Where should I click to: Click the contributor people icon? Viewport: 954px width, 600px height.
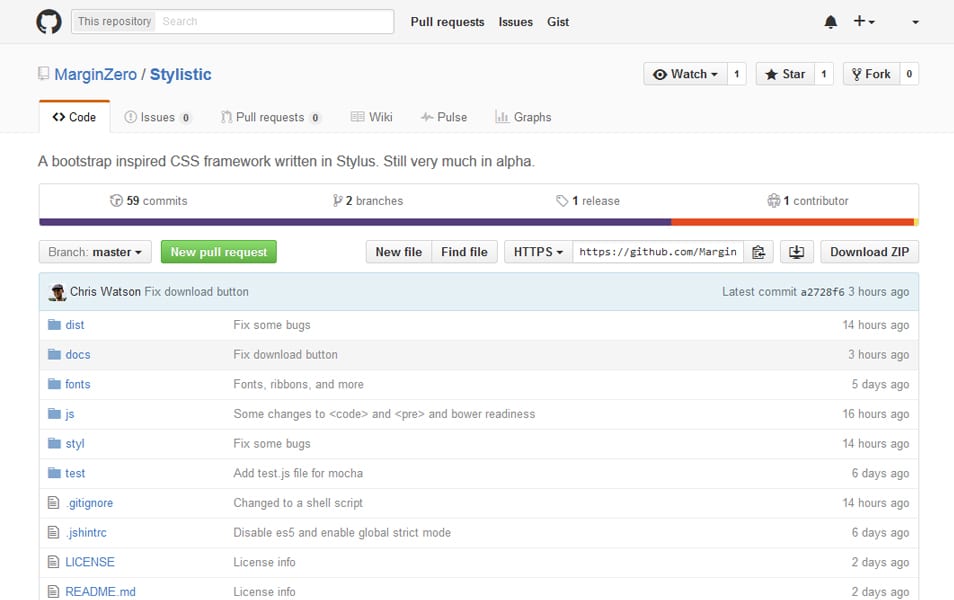773,200
